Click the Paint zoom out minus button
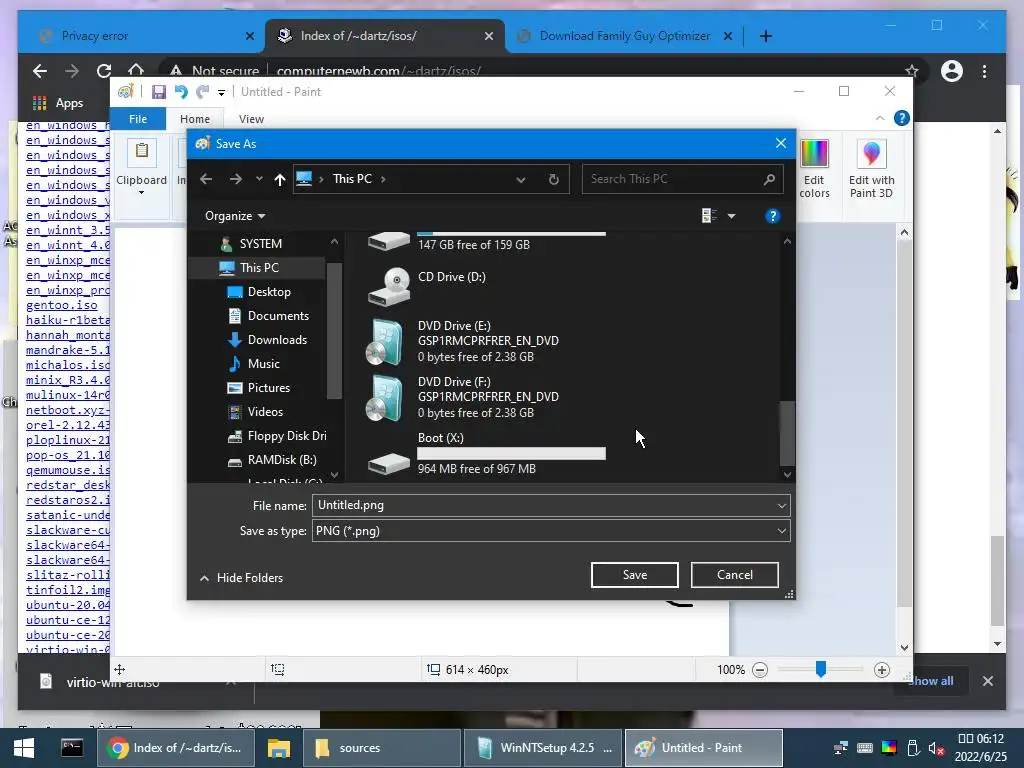The width and height of the screenshot is (1024, 768). [760, 670]
